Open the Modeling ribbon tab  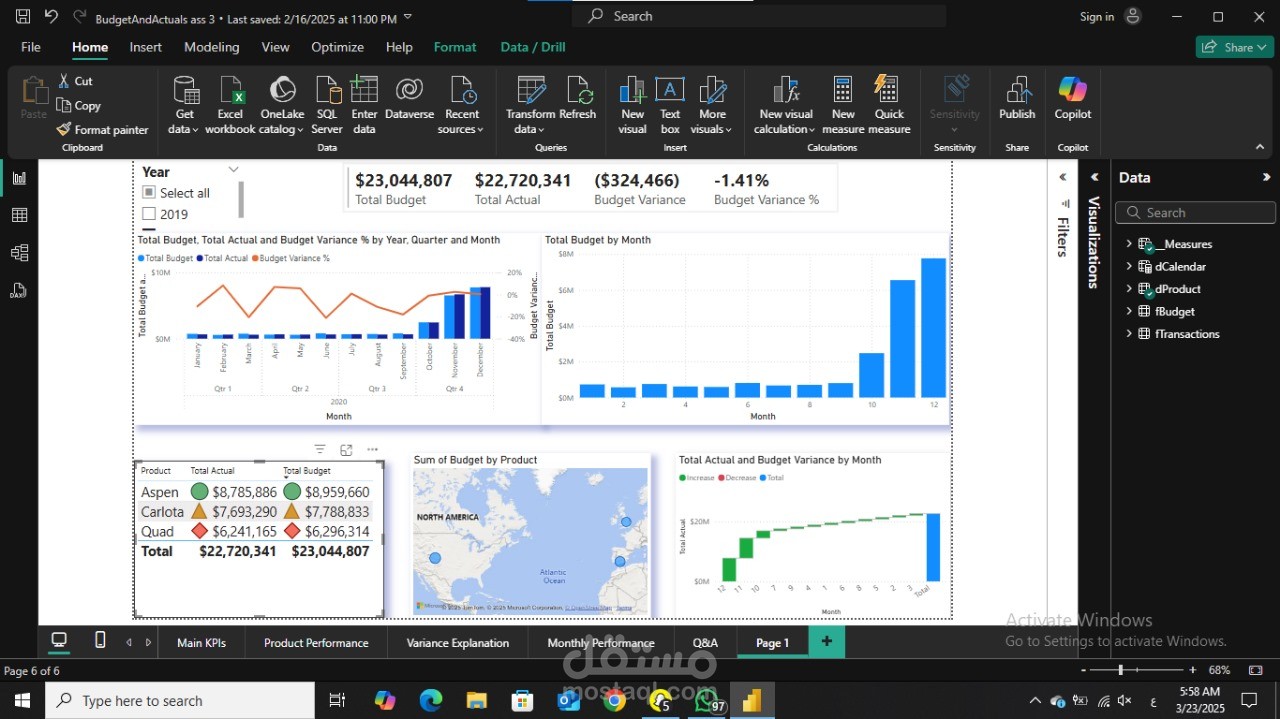coord(212,47)
